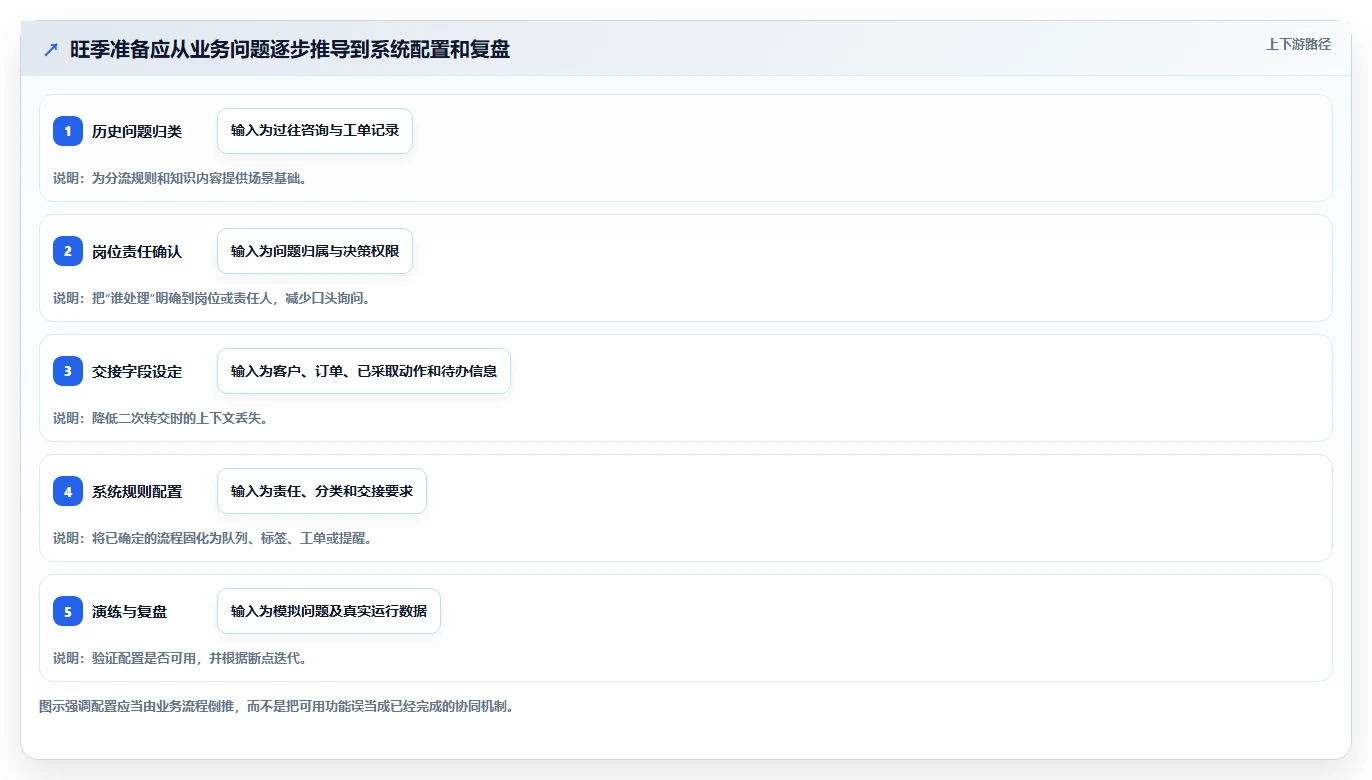This screenshot has height=780, width=1372.
Task: Click the arrow icon beside the title
Action: [x=51, y=50]
